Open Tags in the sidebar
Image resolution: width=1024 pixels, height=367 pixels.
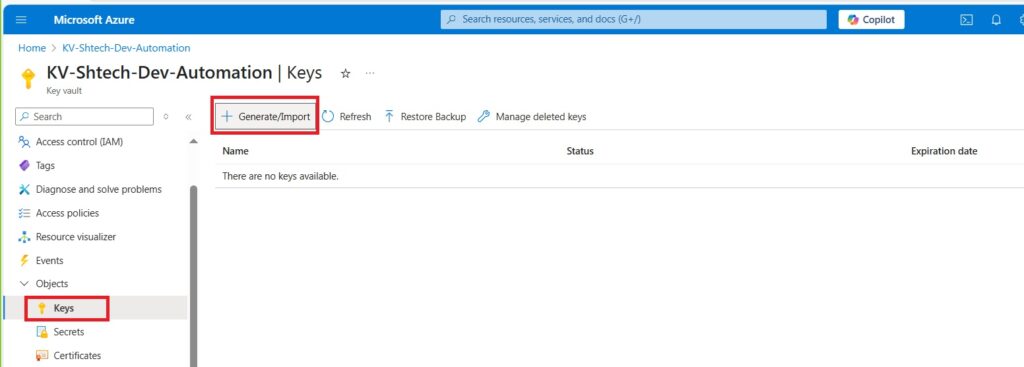[45, 166]
